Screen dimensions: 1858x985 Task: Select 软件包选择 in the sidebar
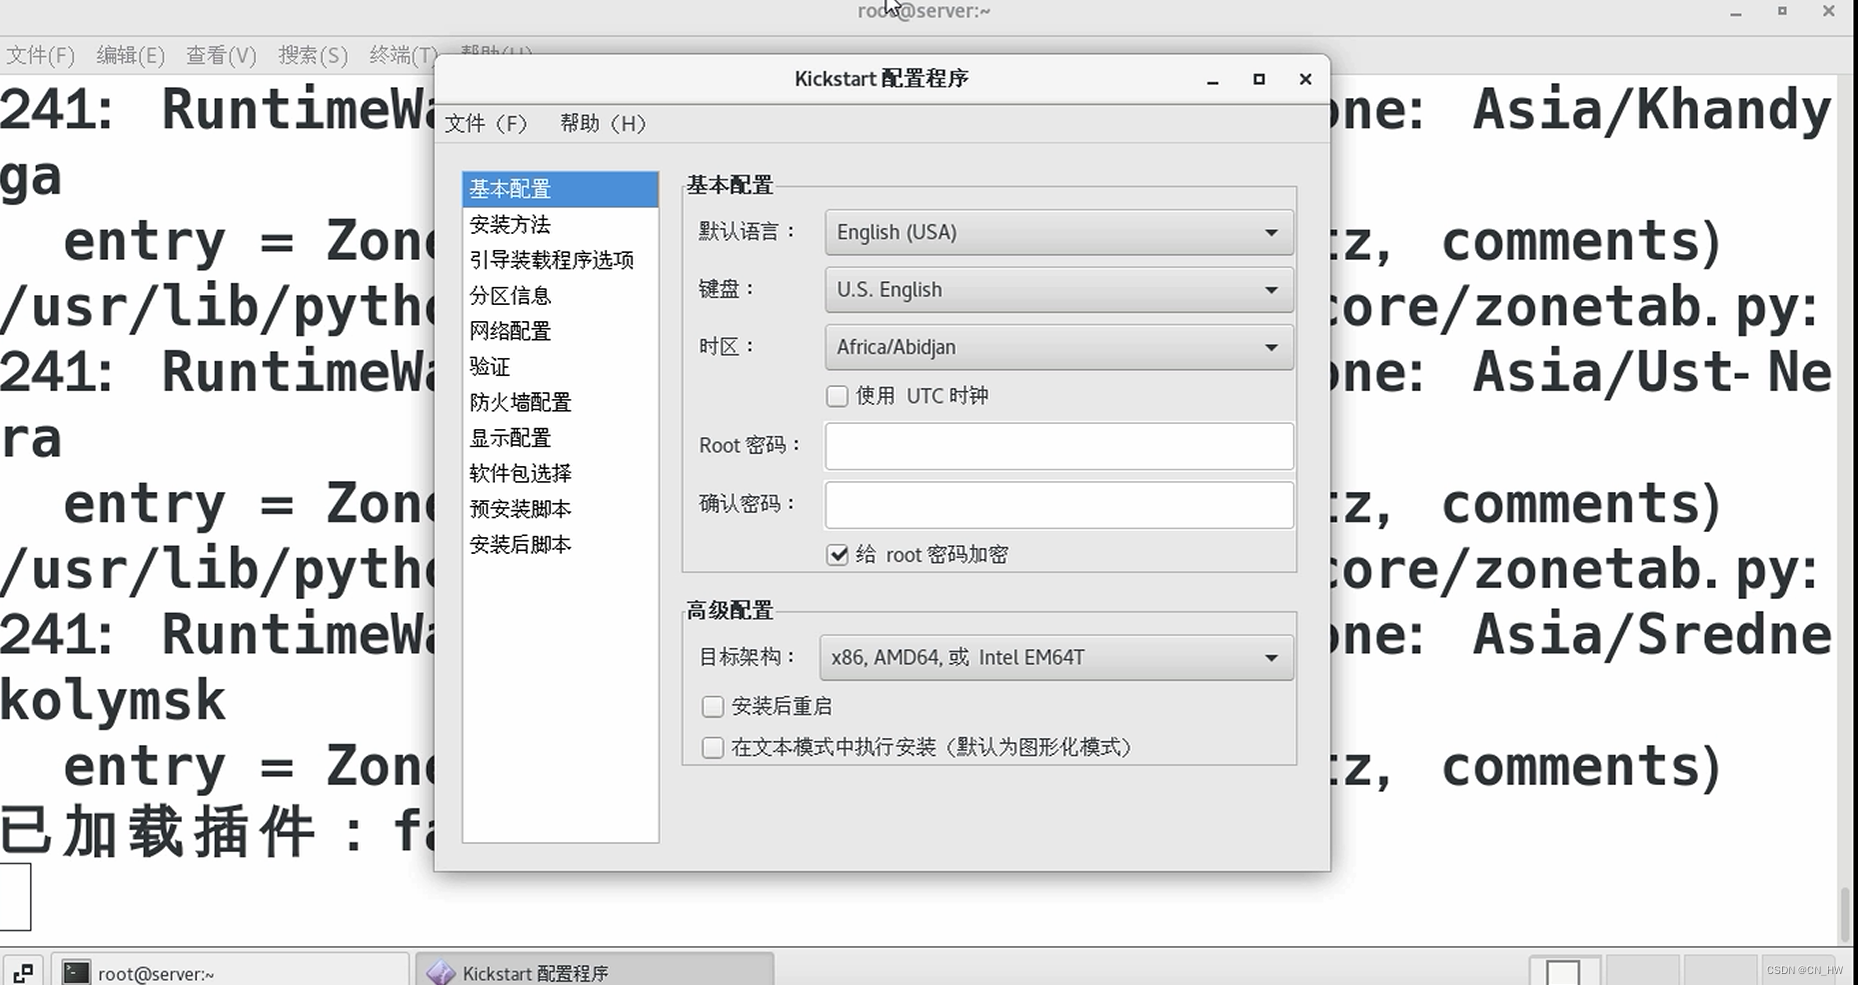560,473
